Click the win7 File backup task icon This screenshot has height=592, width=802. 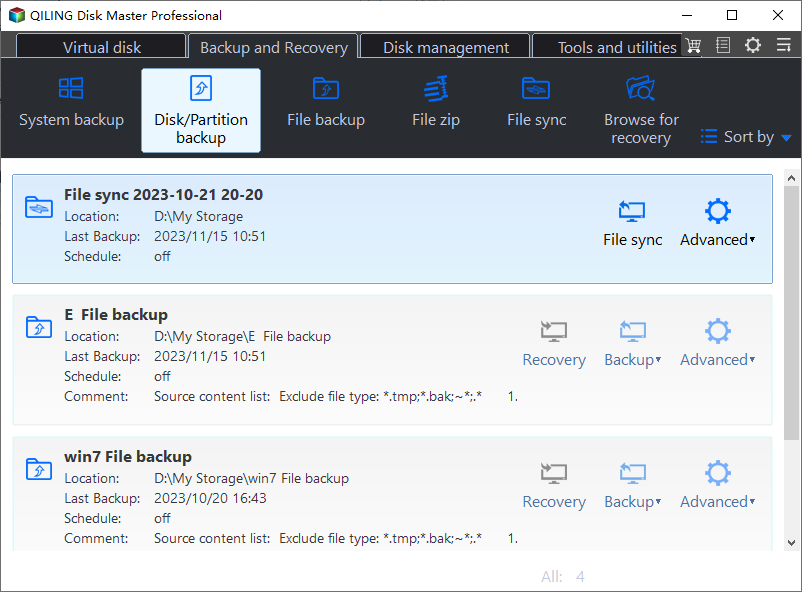(39, 469)
